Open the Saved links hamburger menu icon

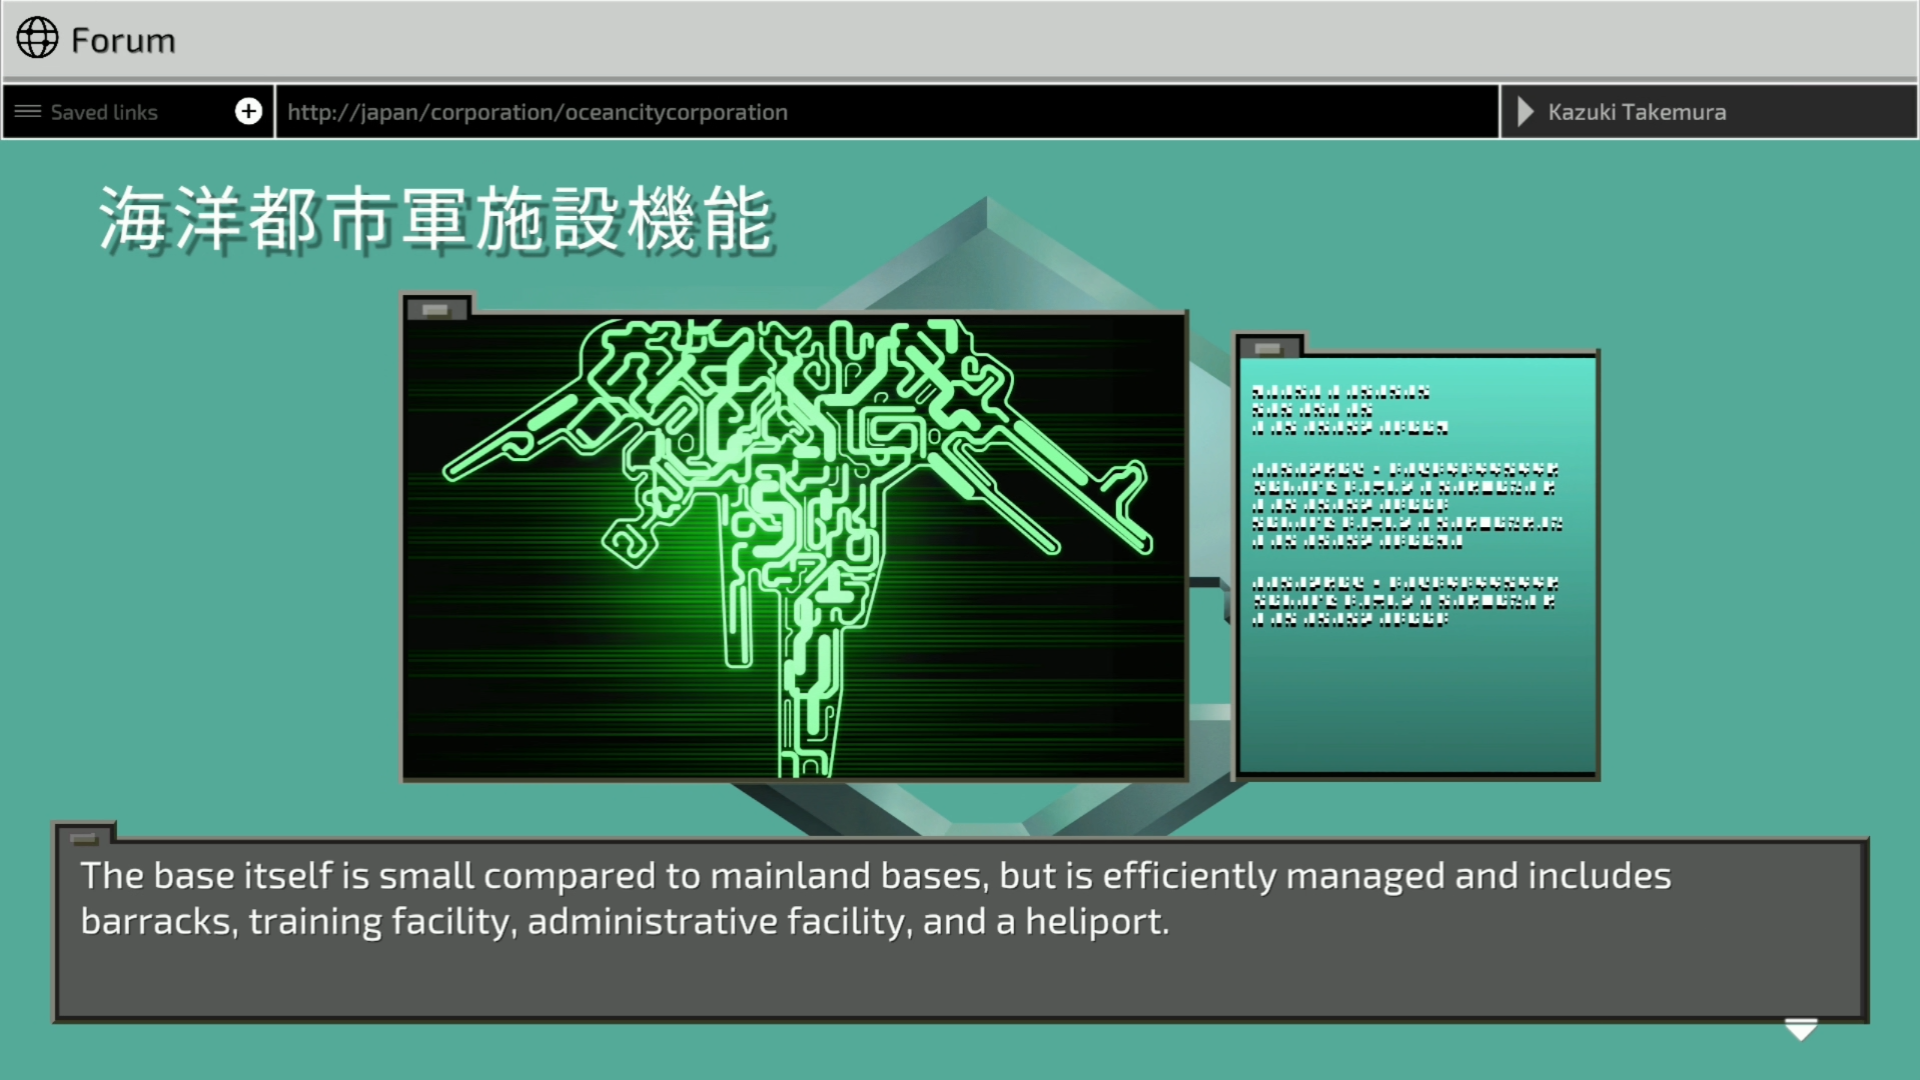(x=27, y=111)
